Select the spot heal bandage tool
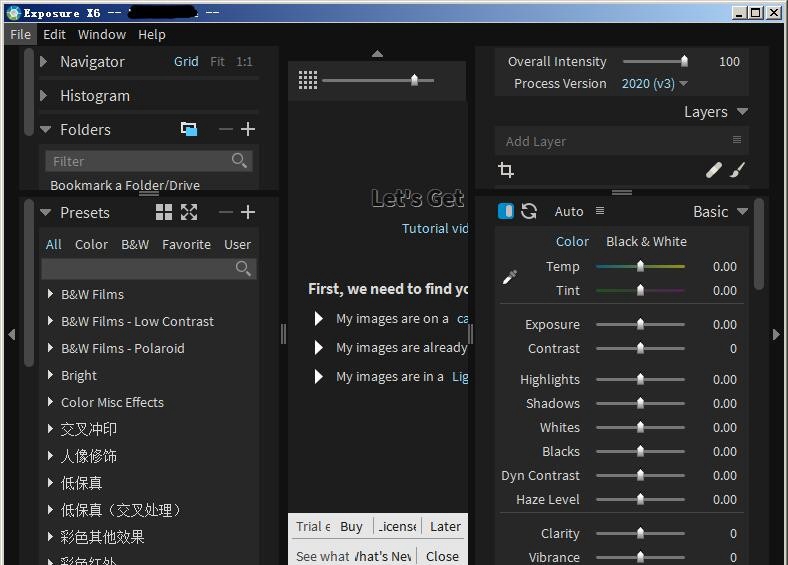The width and height of the screenshot is (788, 565). click(x=714, y=170)
